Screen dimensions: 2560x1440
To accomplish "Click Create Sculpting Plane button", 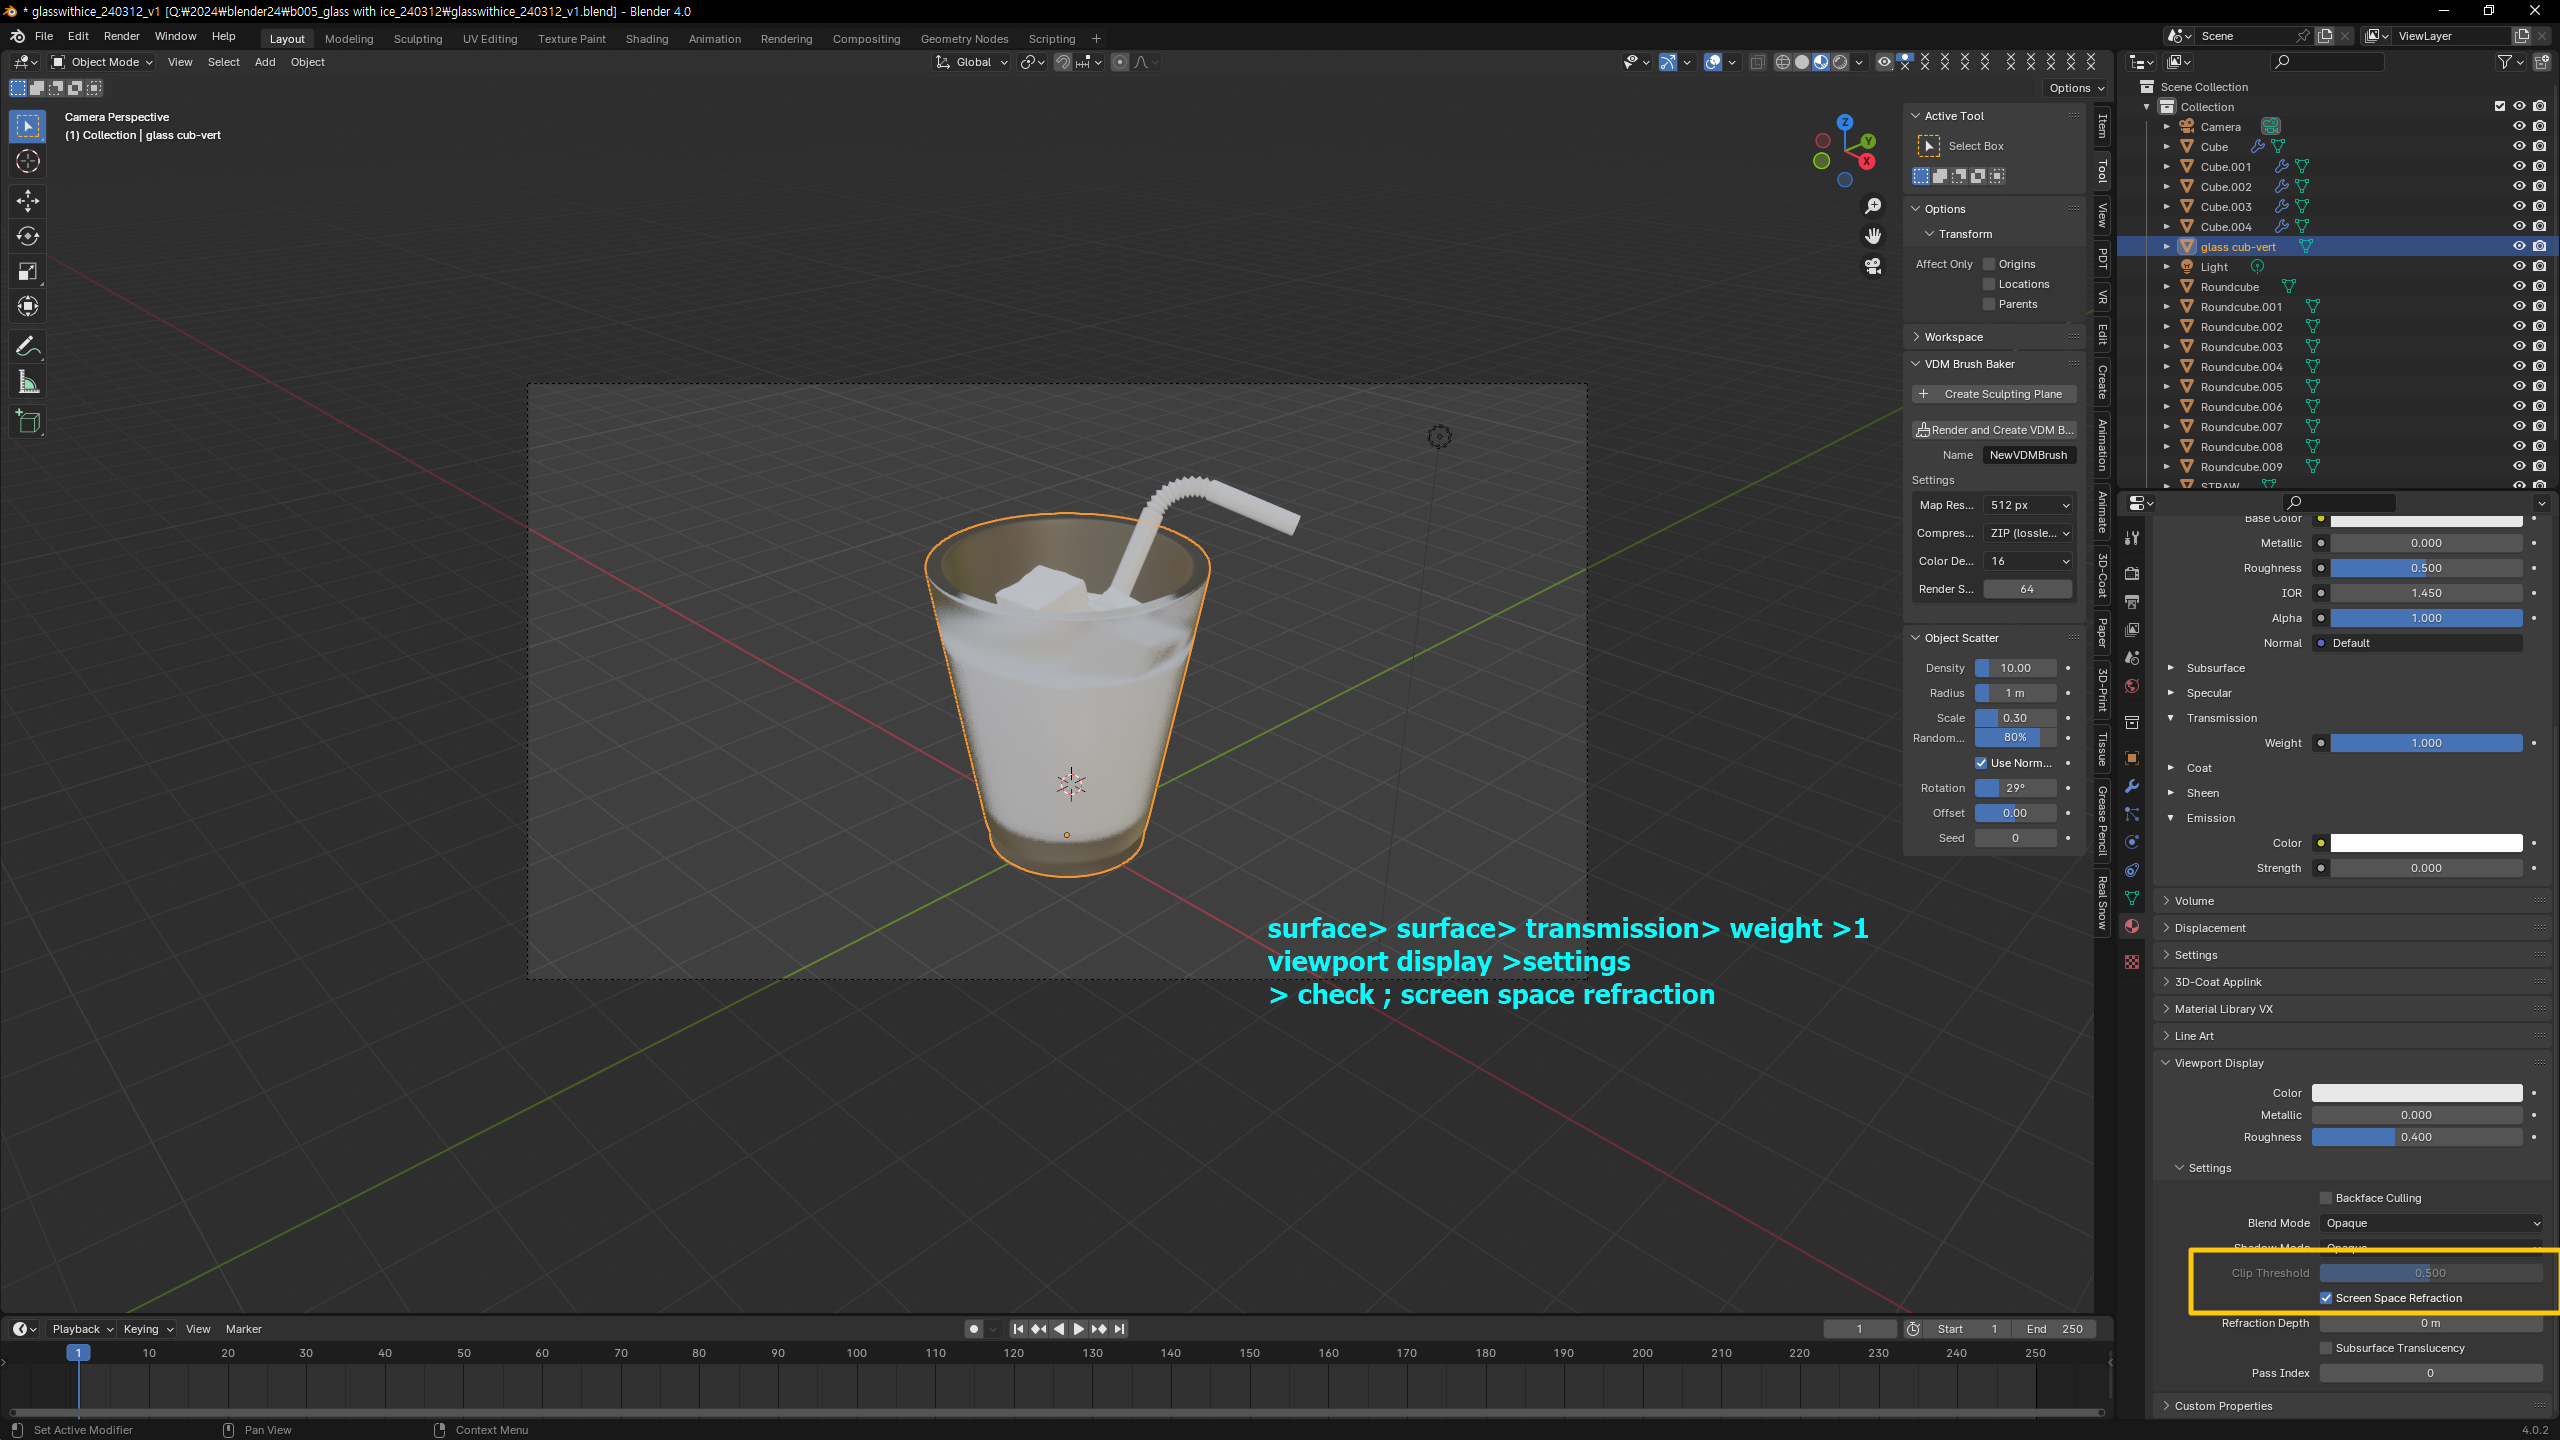I will [1994, 394].
